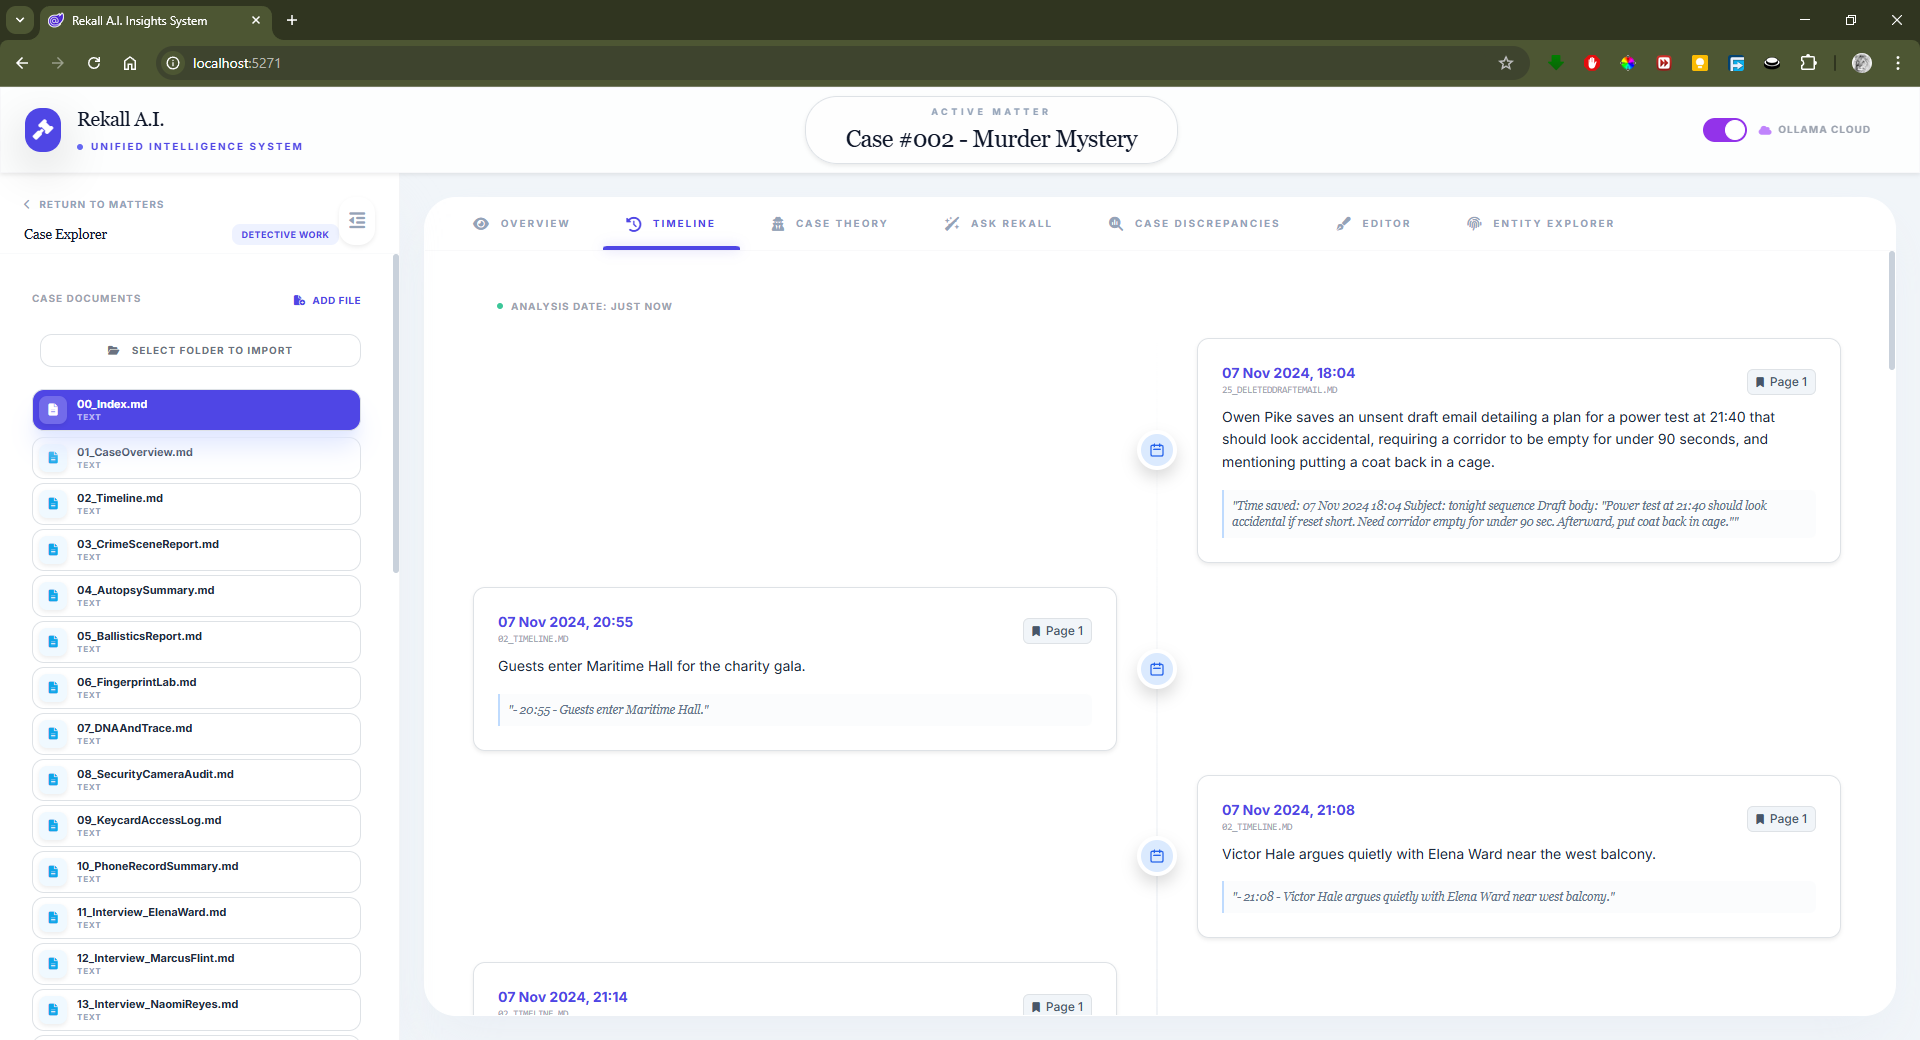Open the browser tab list chevron

pyautogui.click(x=19, y=20)
